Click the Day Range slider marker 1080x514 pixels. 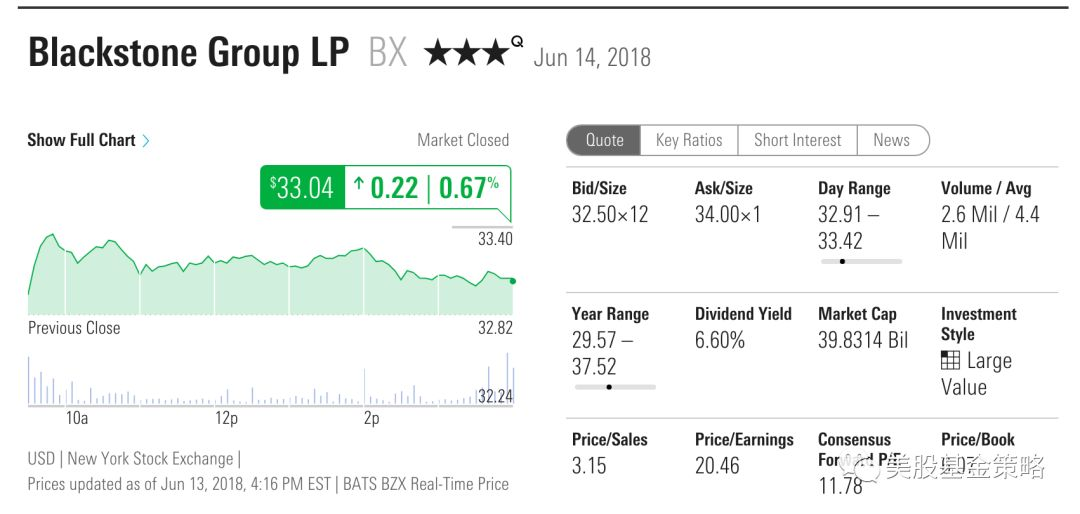(842, 261)
